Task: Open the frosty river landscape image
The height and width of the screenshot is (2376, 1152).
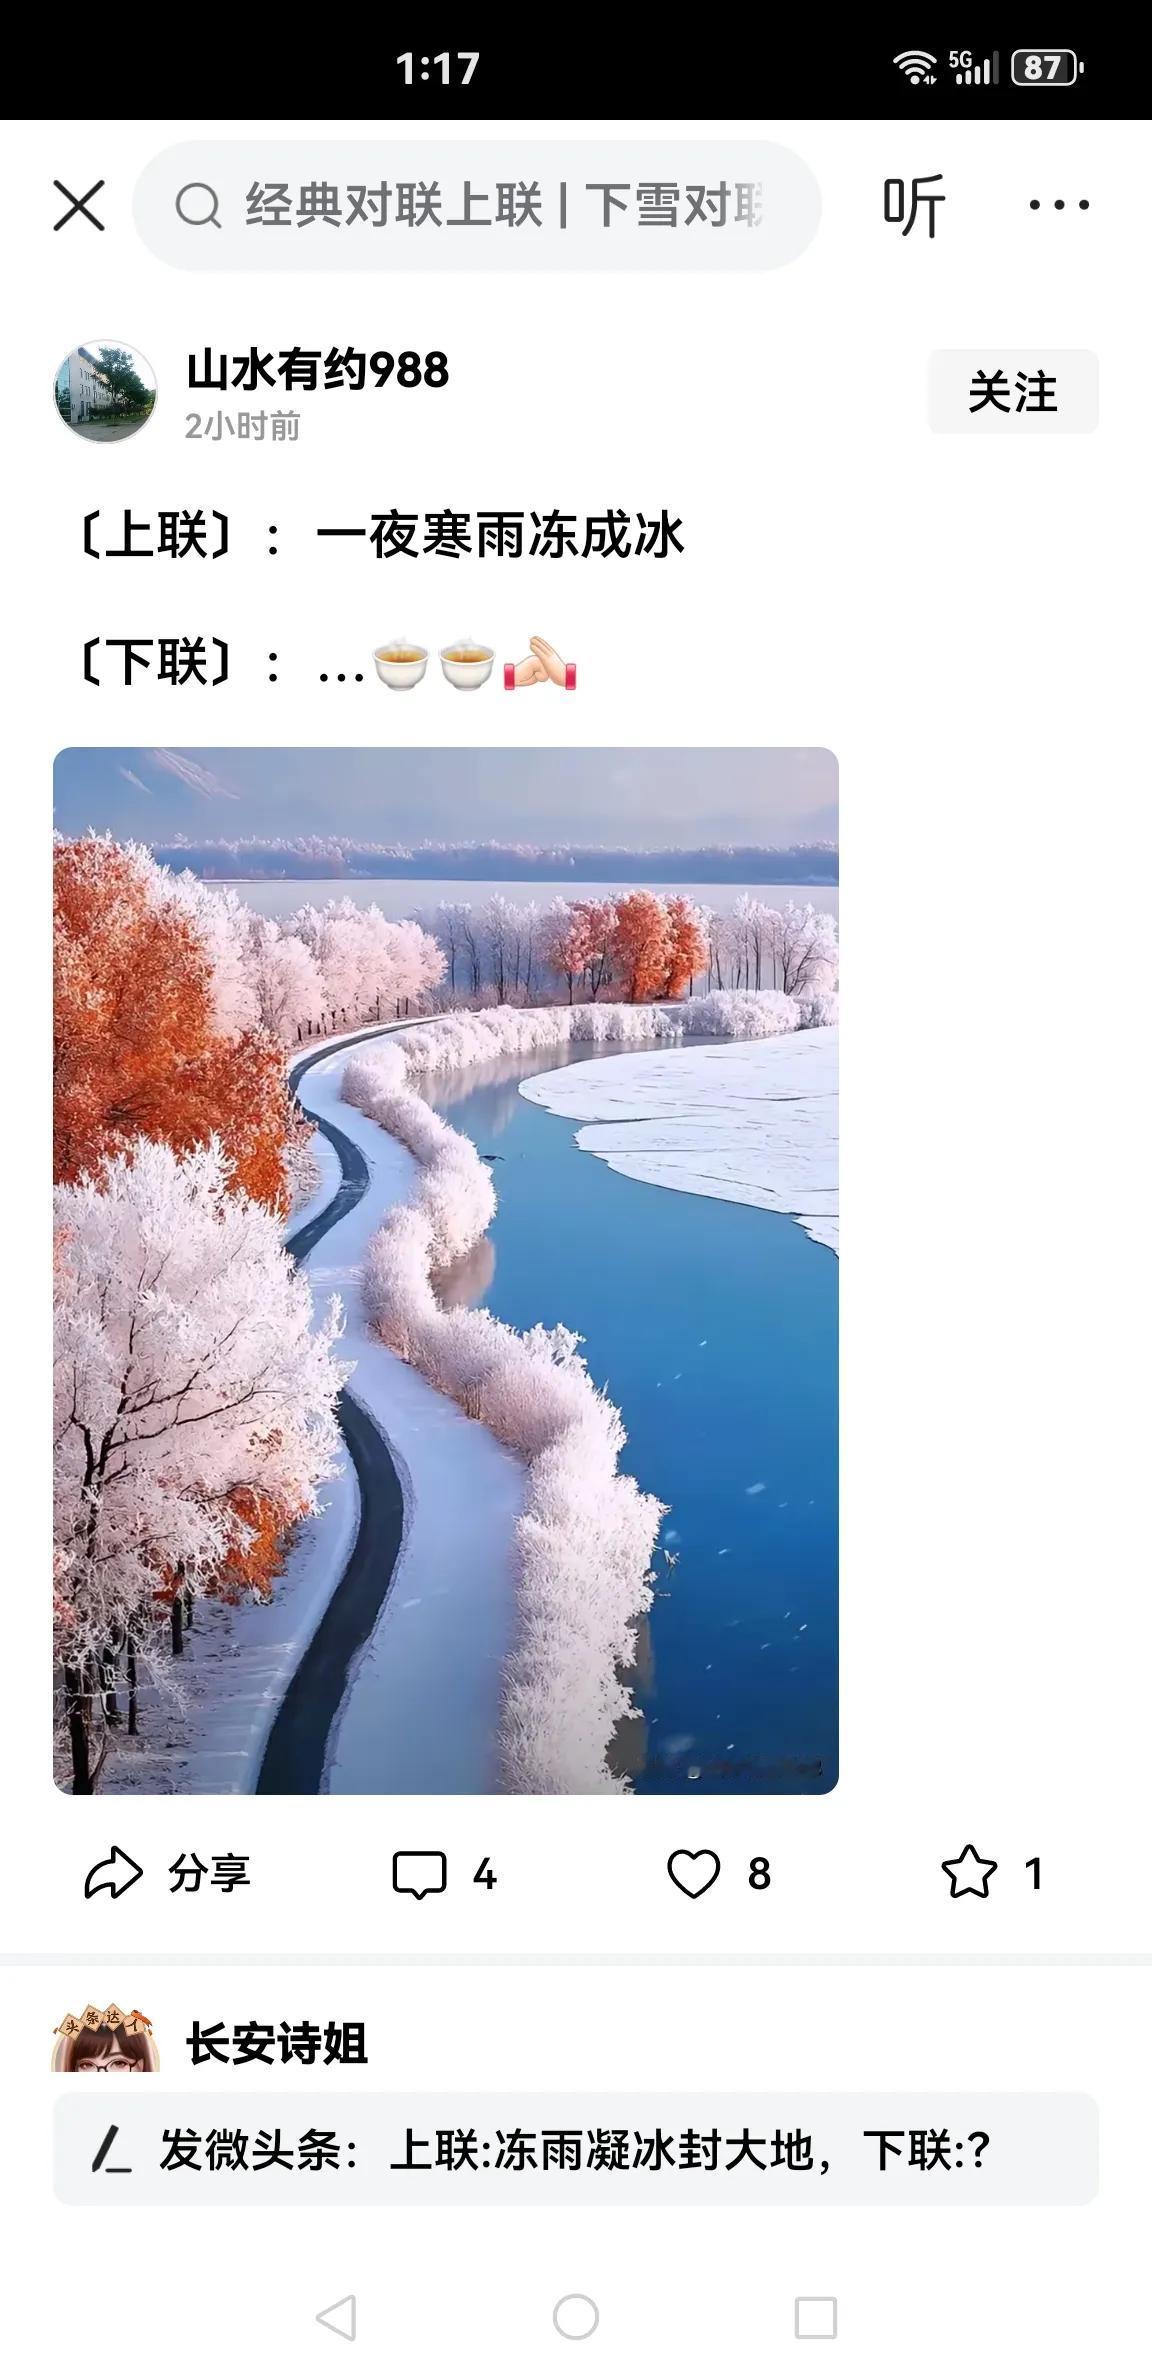Action: tap(446, 1270)
